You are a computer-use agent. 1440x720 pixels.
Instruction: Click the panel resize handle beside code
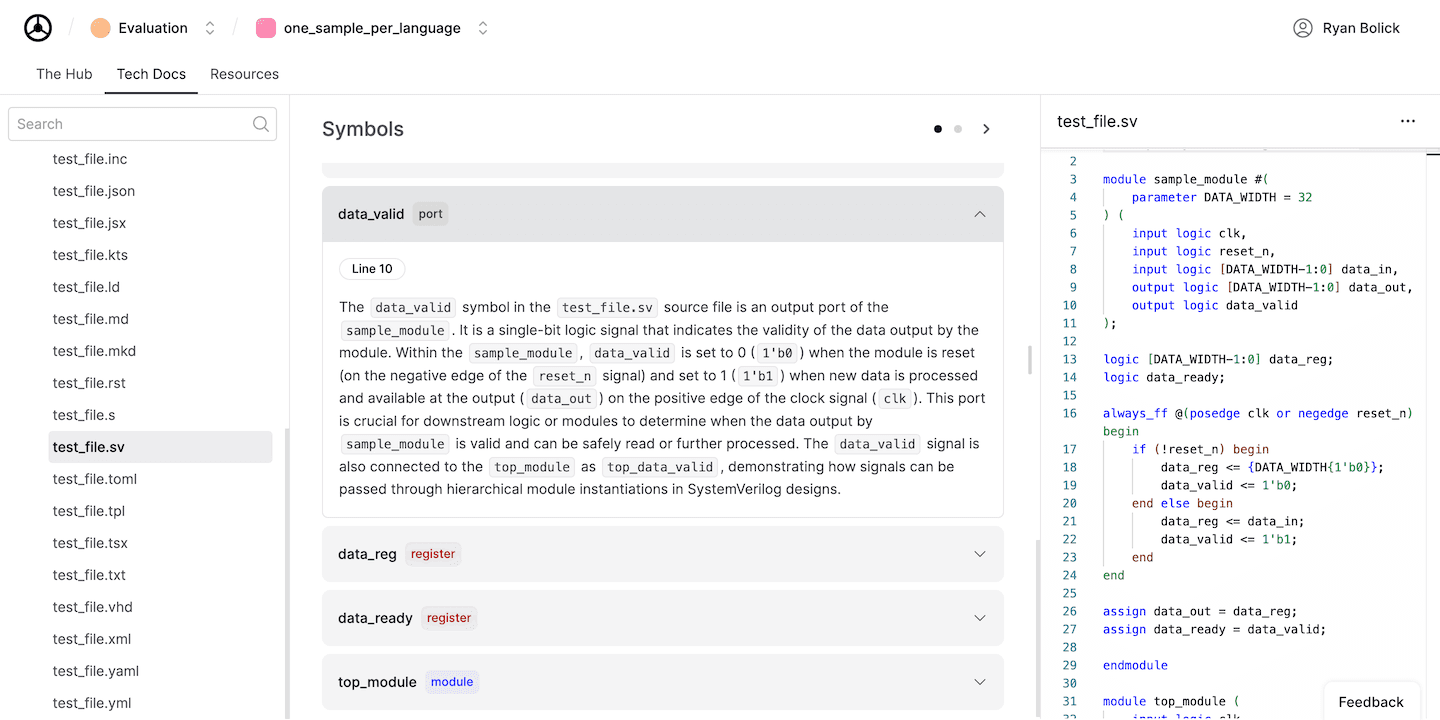[1030, 360]
